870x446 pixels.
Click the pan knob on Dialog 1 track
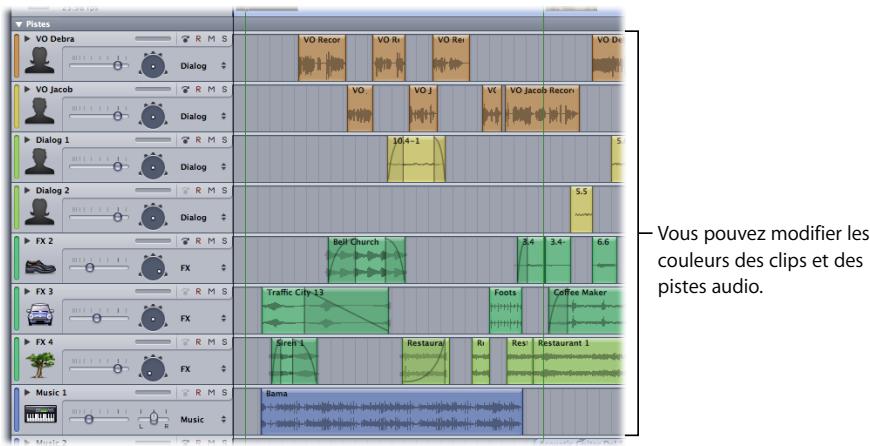154,166
